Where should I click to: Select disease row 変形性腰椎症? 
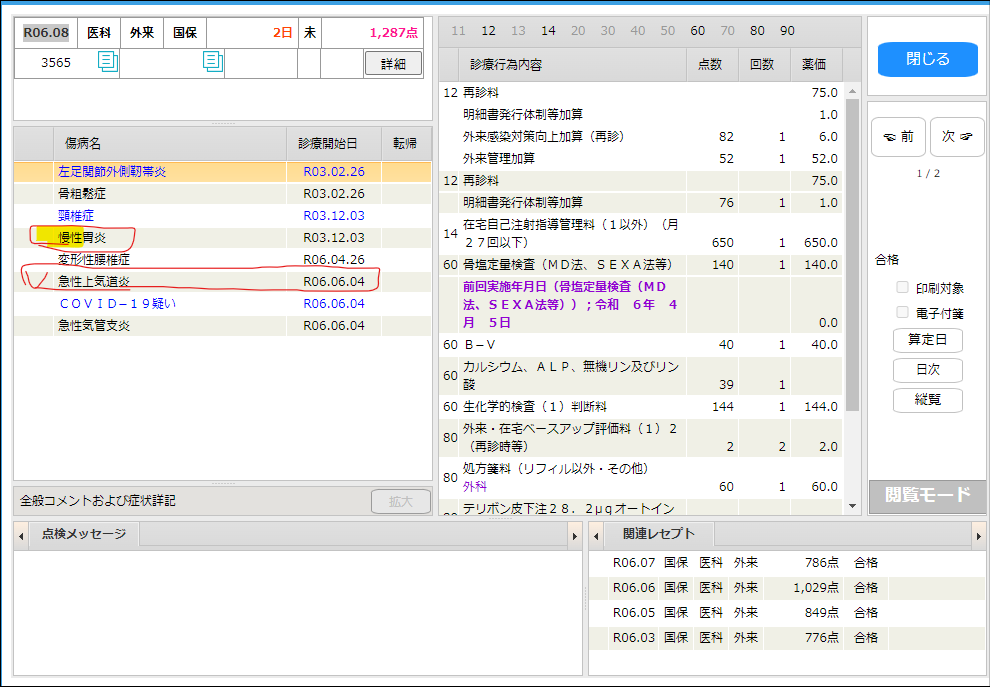pos(223,260)
